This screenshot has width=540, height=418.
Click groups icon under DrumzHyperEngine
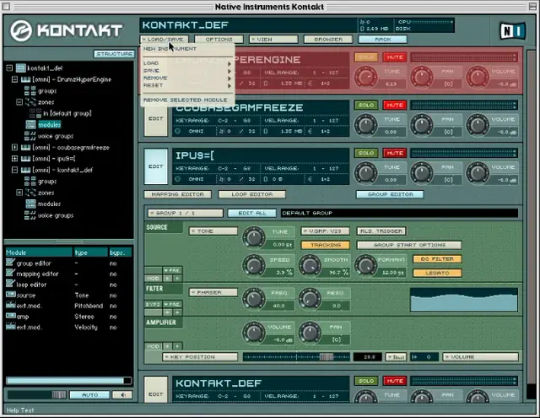30,91
